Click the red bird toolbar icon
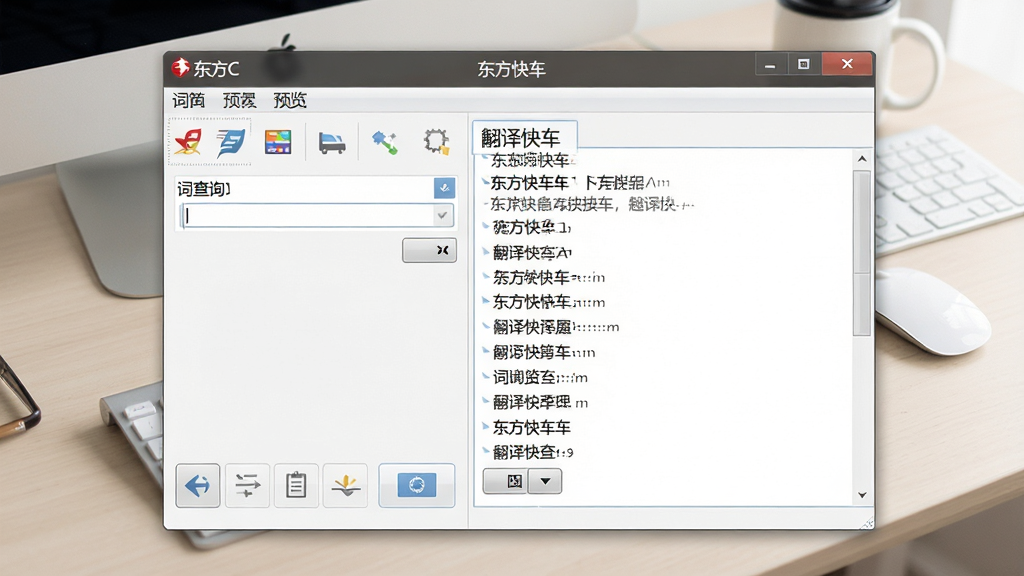This screenshot has width=1024, height=576. [x=188, y=142]
